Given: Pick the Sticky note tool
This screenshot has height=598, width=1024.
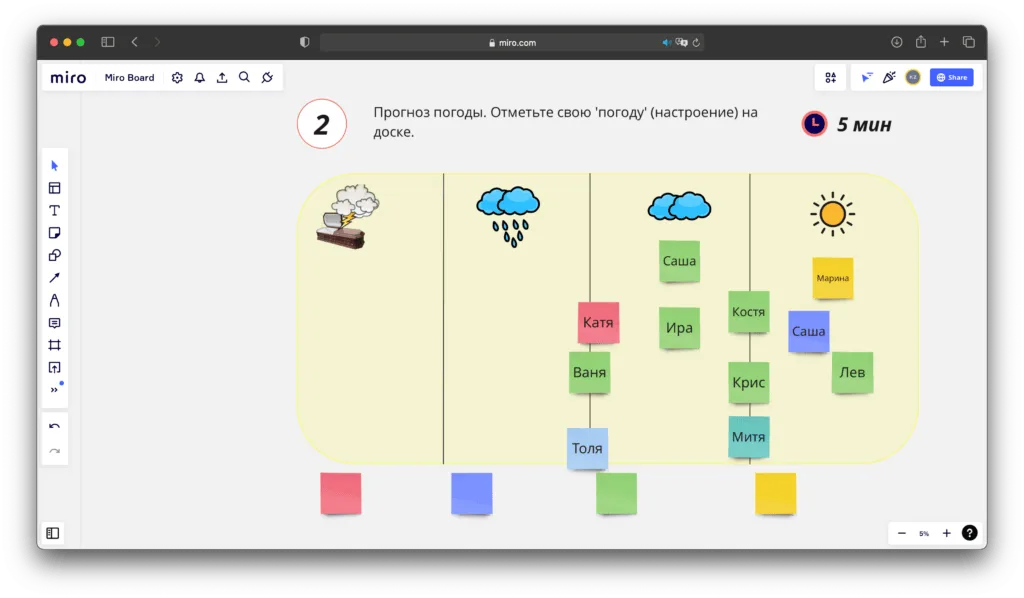Looking at the screenshot, I should pos(55,233).
